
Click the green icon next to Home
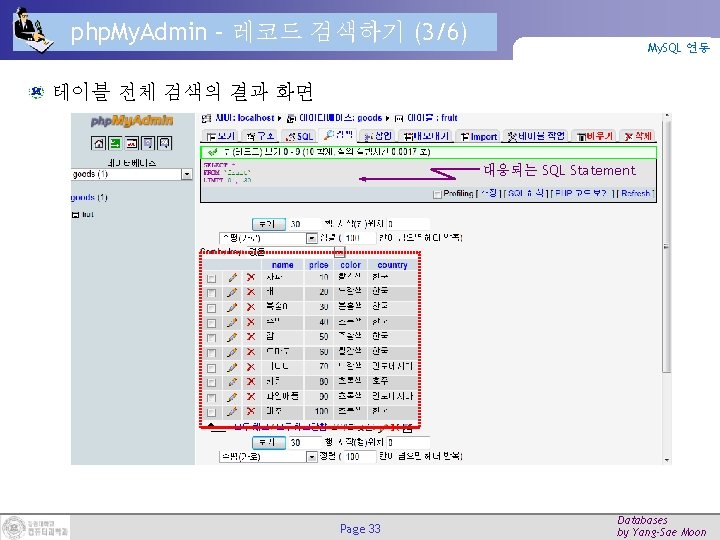(115, 143)
